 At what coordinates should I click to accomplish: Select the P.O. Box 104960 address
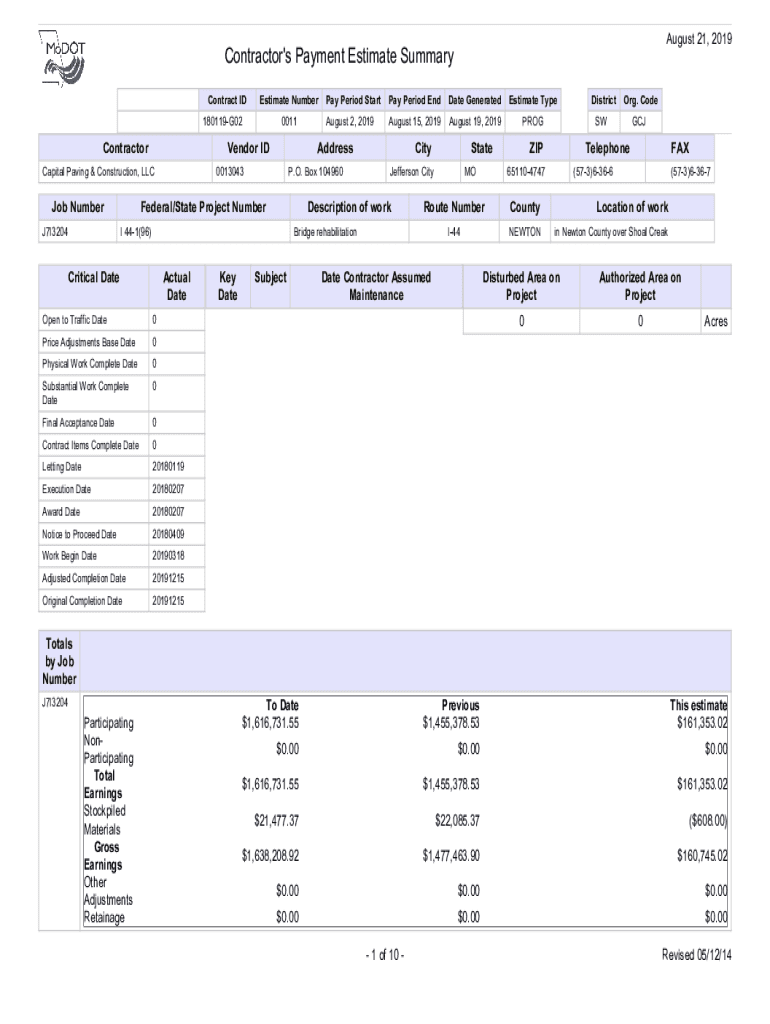(315, 172)
